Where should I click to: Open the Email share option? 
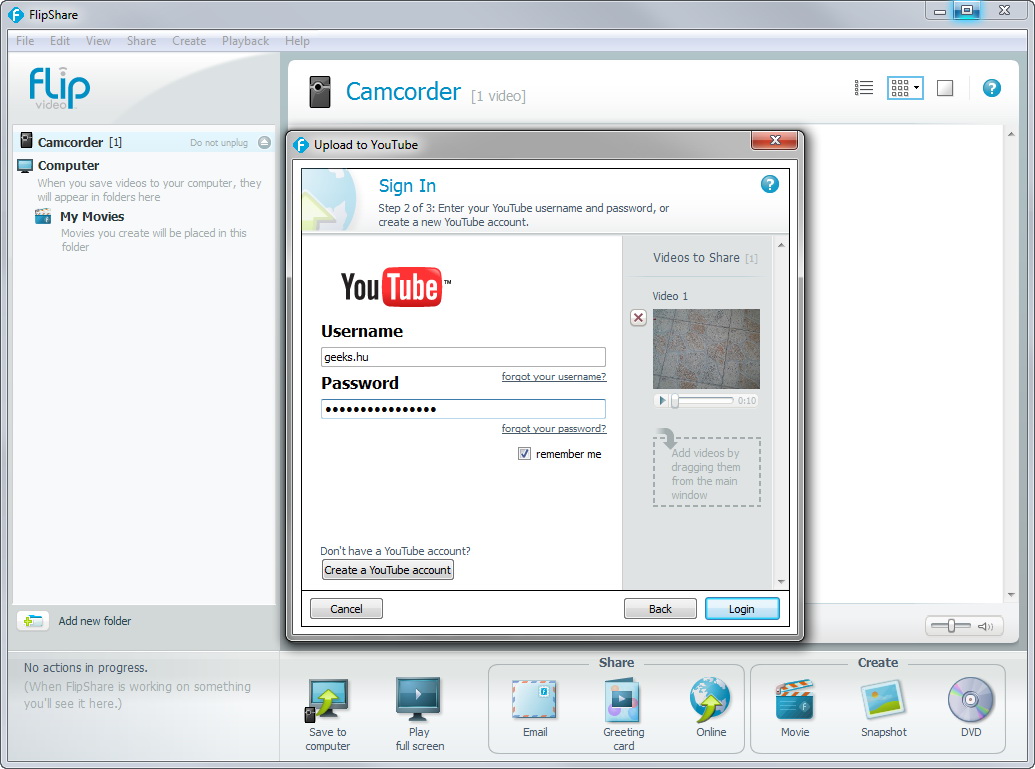click(534, 701)
